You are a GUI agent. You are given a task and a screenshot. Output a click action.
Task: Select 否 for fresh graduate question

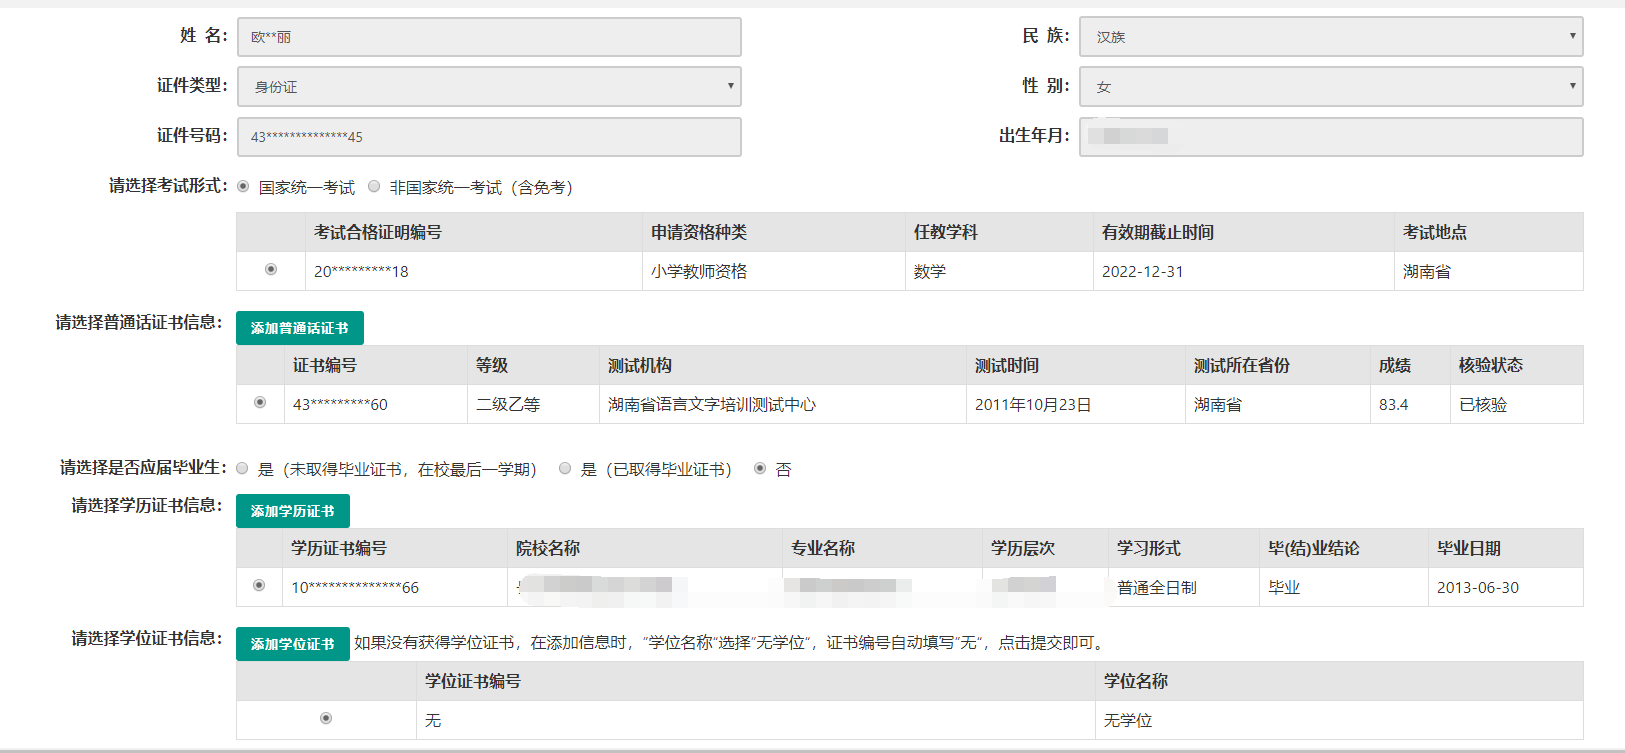click(x=760, y=469)
